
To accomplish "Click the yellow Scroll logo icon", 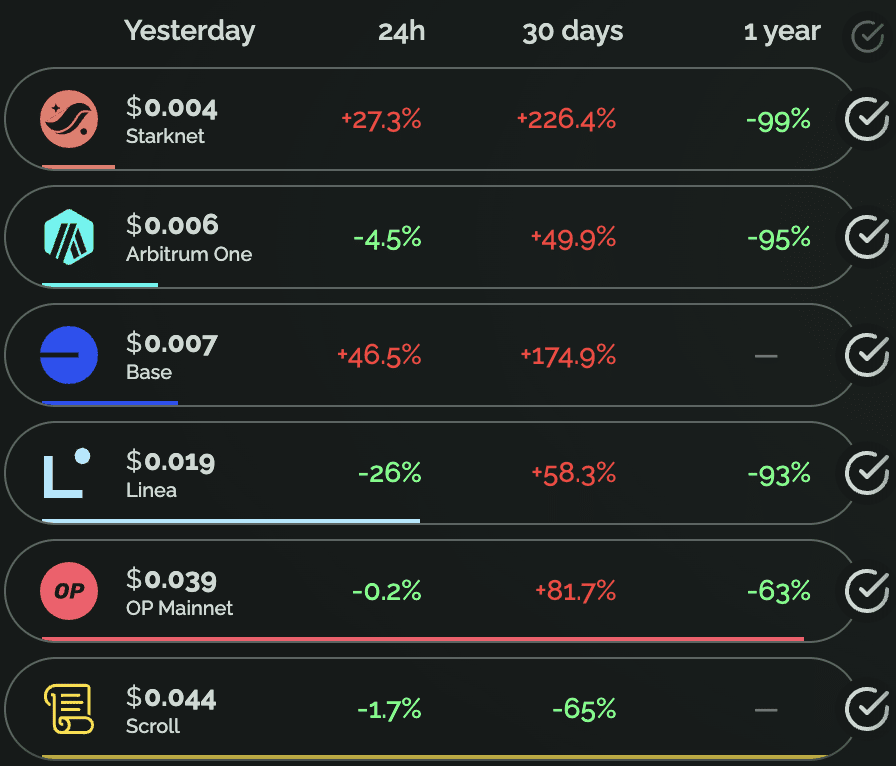I will (x=69, y=709).
